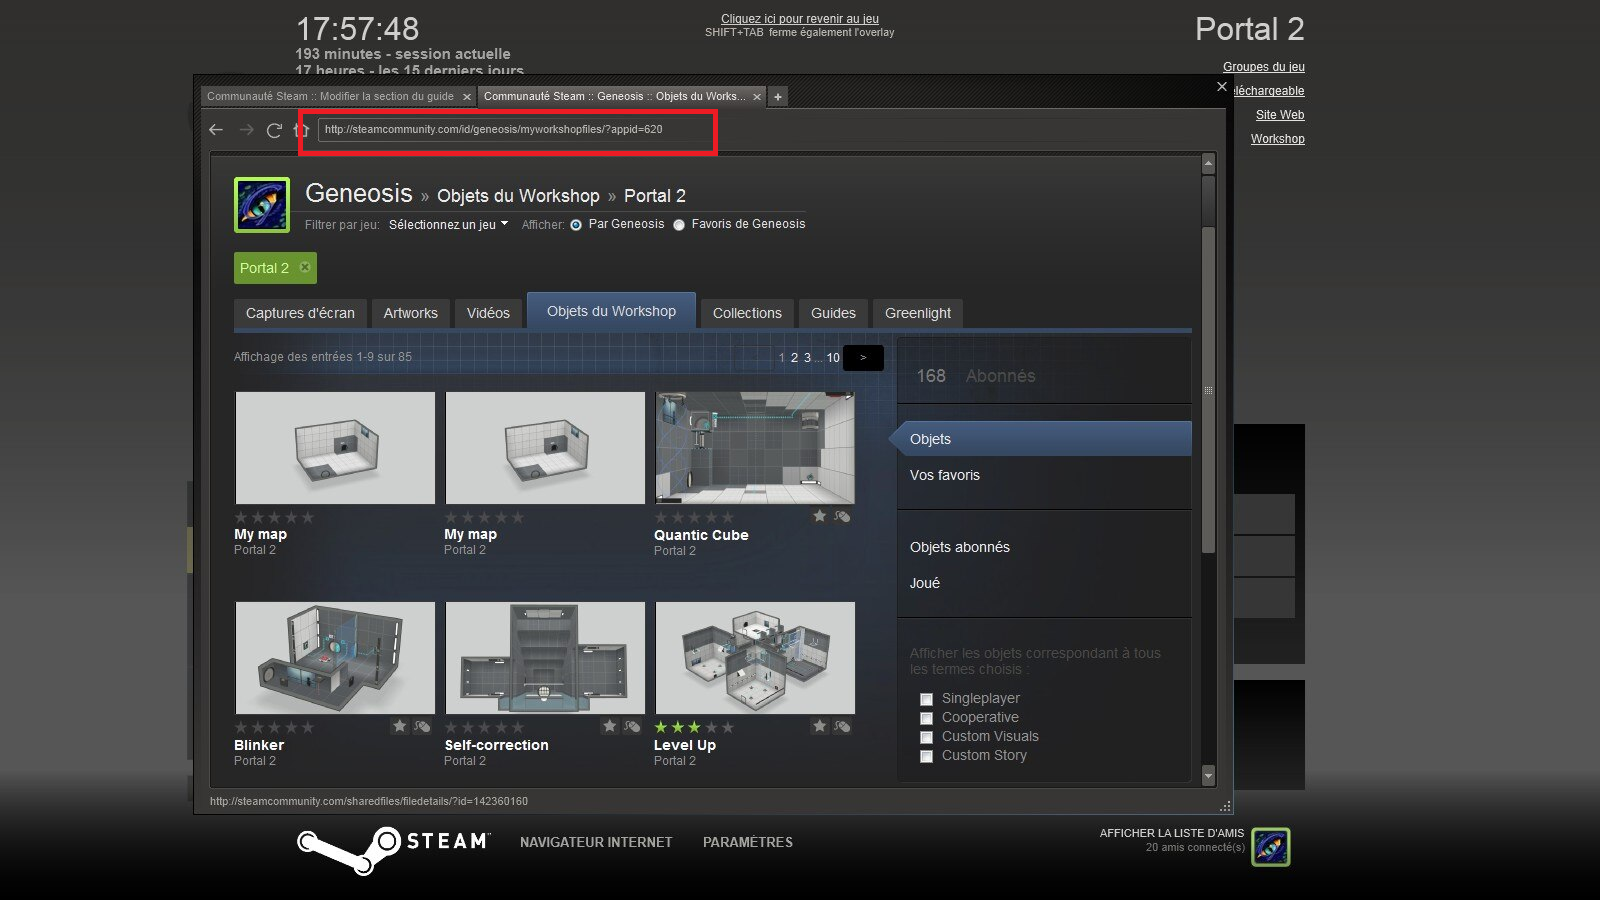
Task: Open a new browser tab
Action: pyautogui.click(x=778, y=97)
